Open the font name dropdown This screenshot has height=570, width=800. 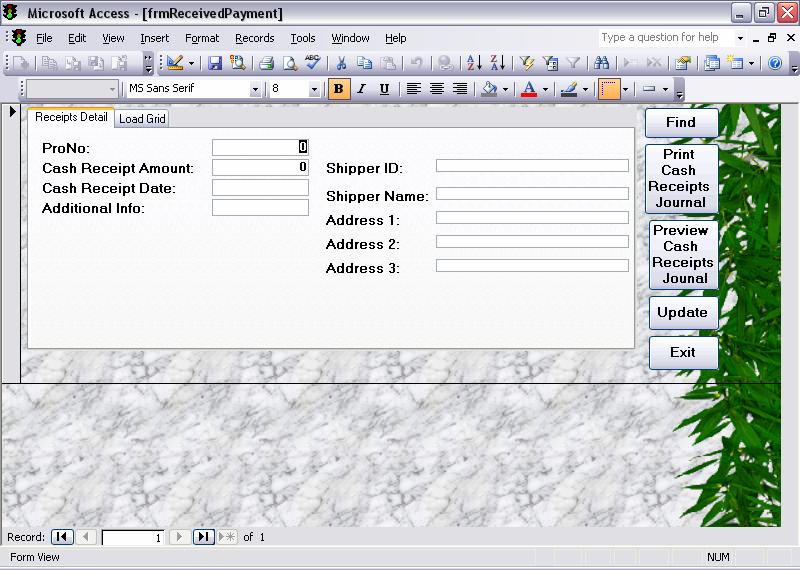[x=255, y=89]
